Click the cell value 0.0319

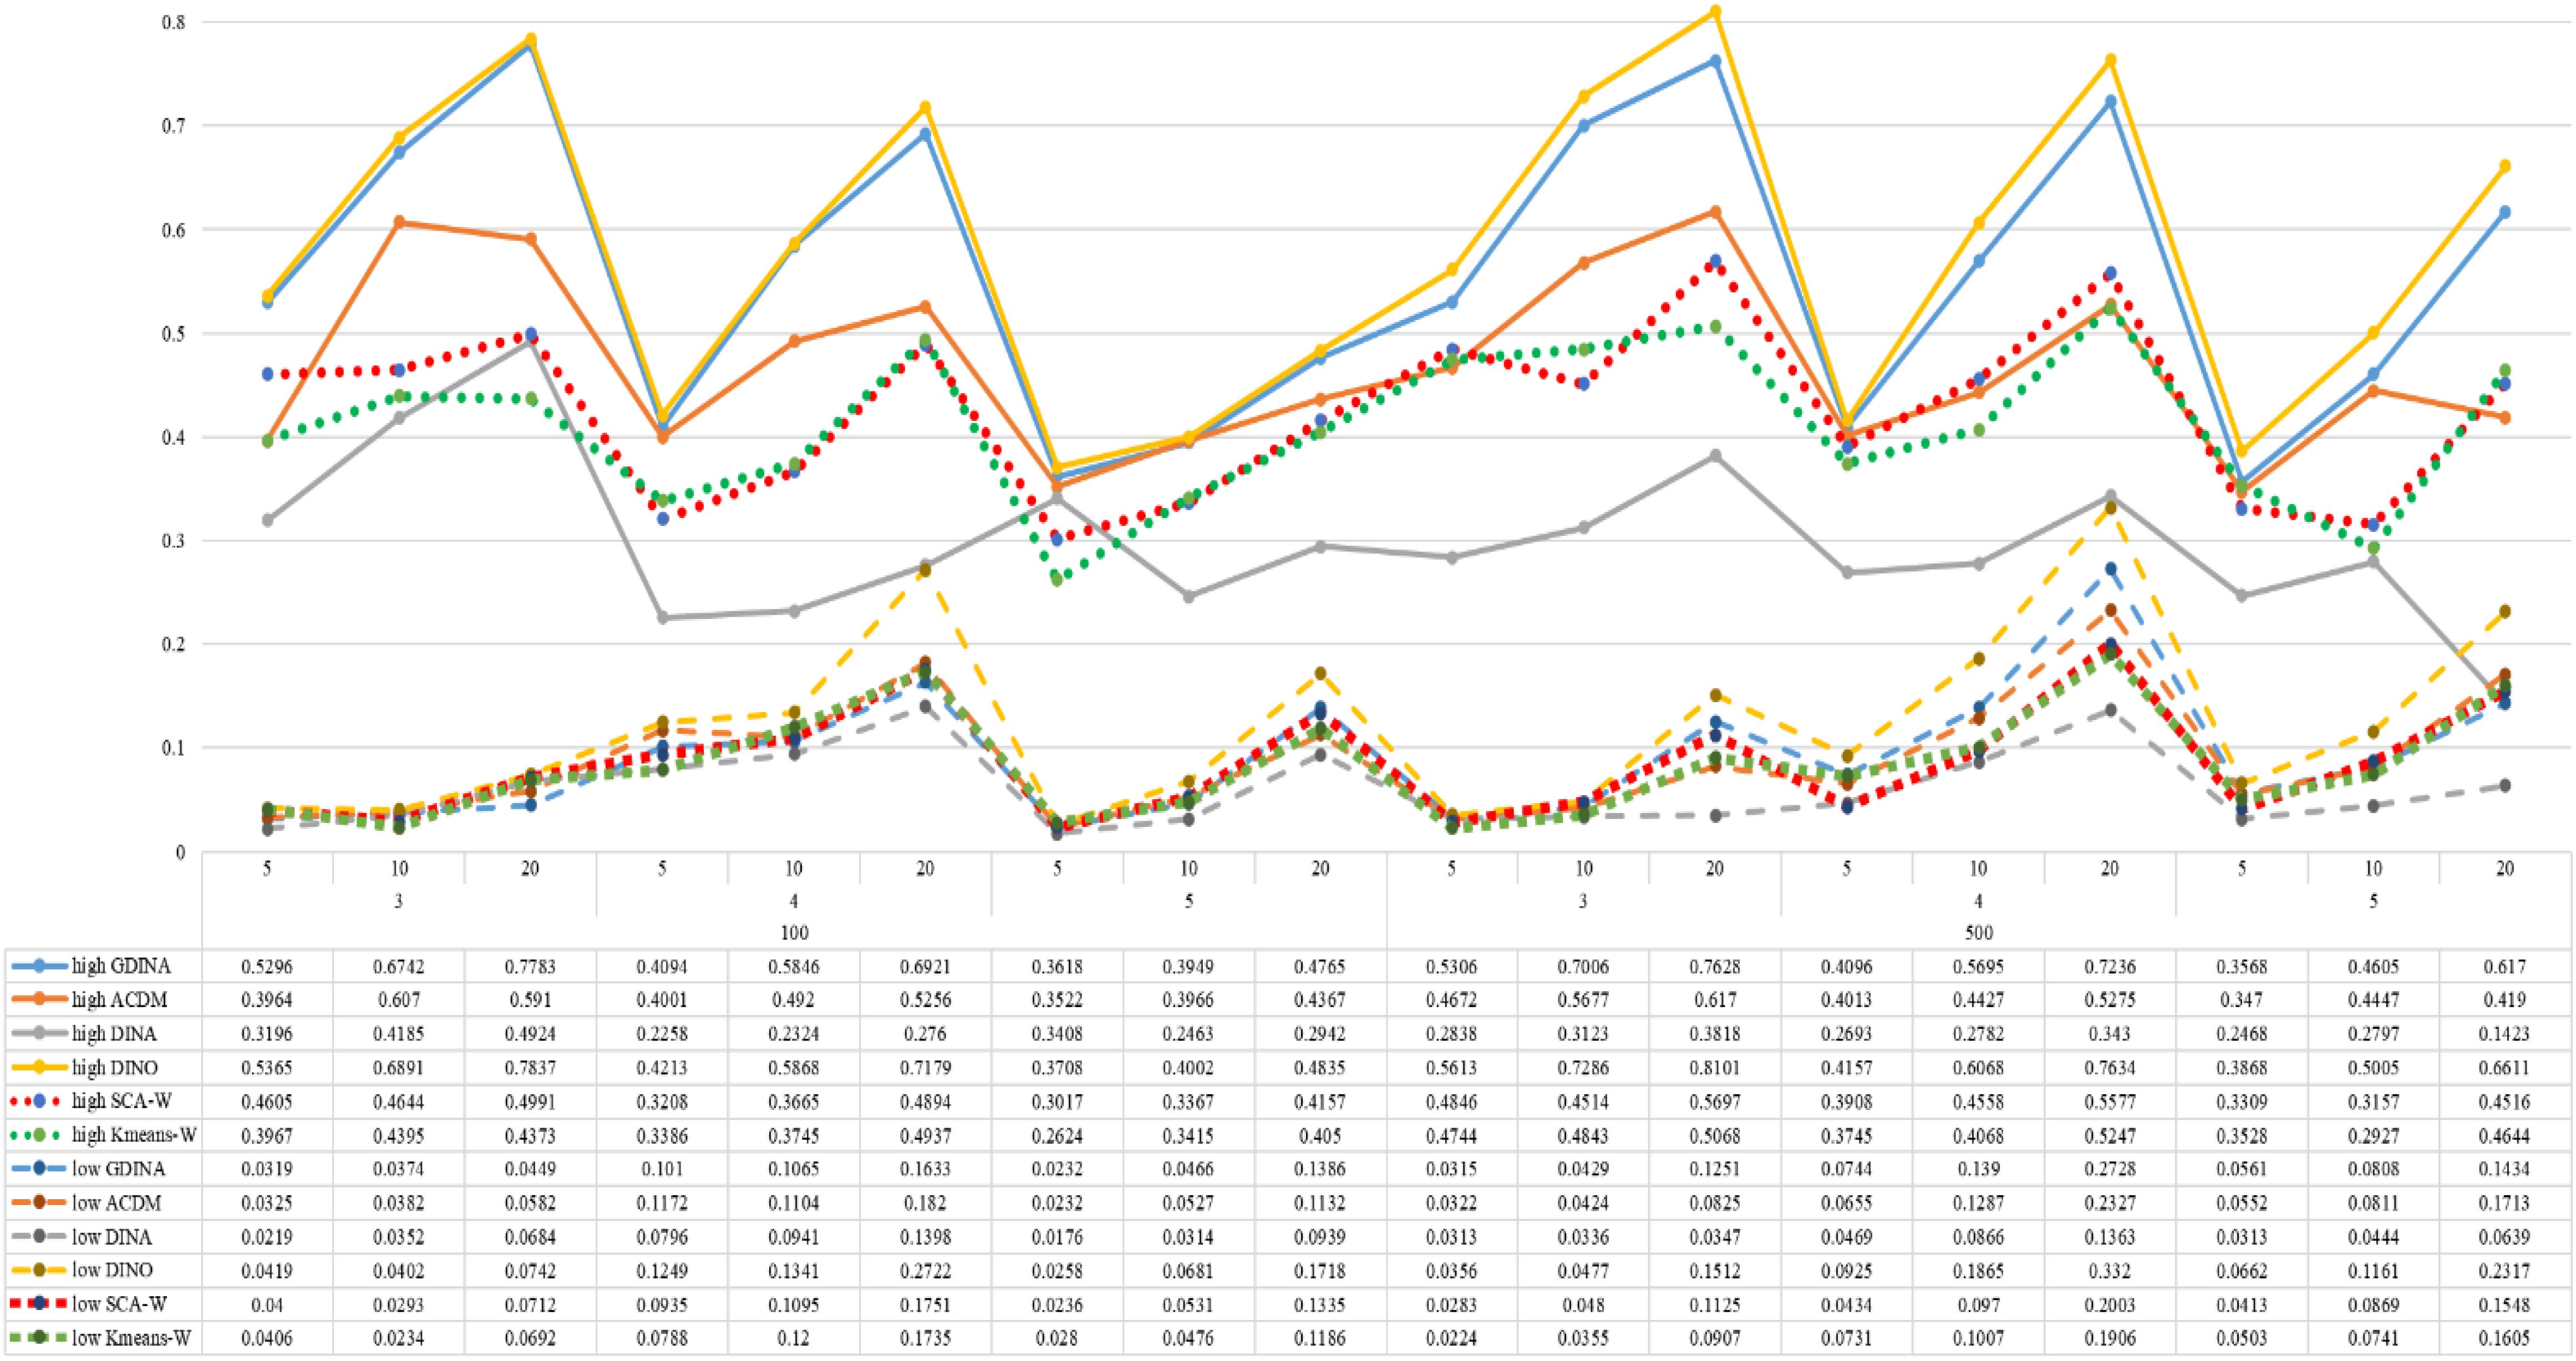click(x=267, y=1170)
